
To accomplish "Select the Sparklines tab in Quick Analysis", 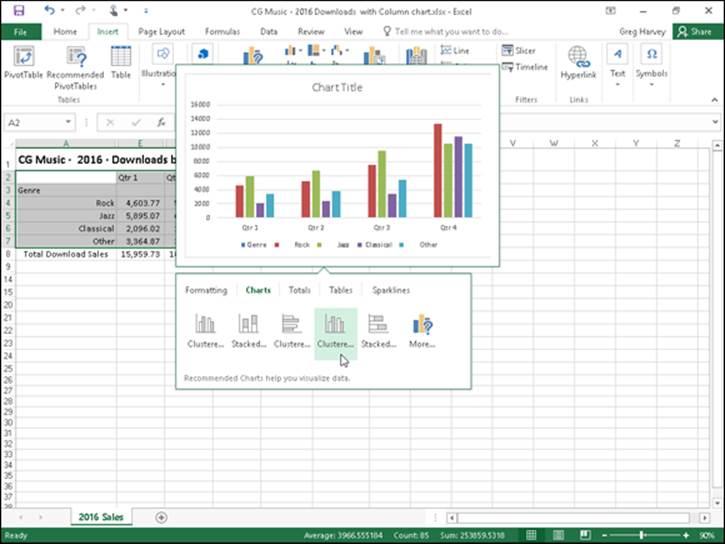I will (x=391, y=290).
